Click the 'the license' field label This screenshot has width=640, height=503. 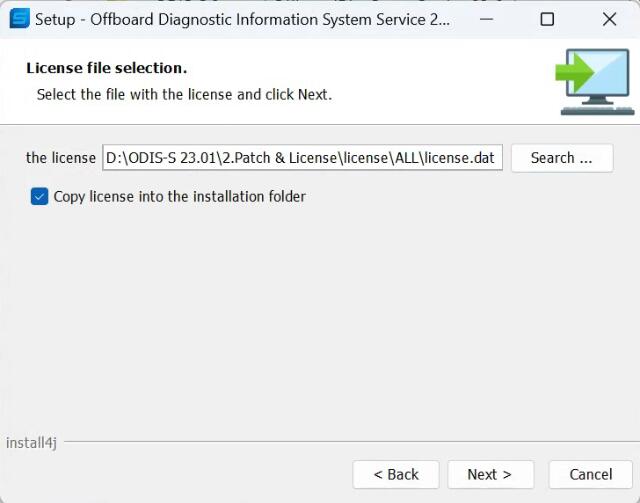coord(61,158)
